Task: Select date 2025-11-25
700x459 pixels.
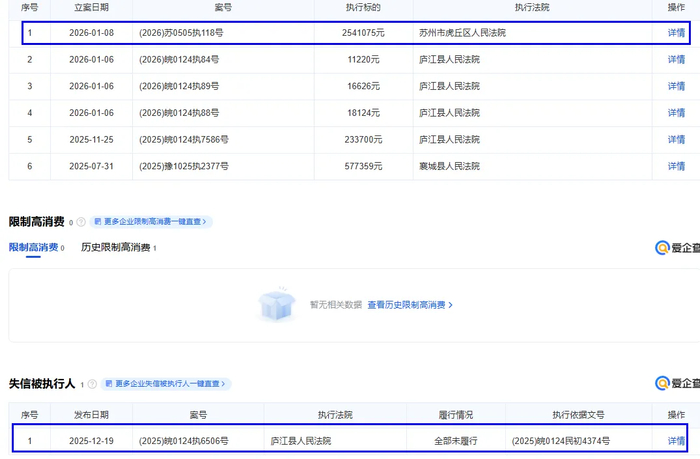Action: click(92, 140)
